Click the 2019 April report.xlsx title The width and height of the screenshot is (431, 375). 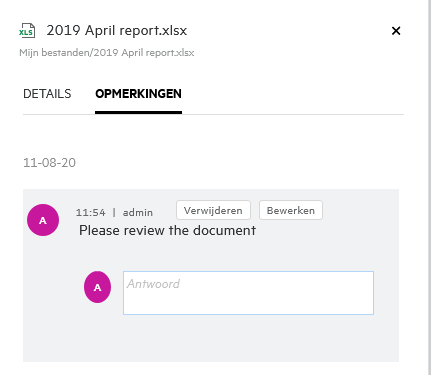(117, 30)
